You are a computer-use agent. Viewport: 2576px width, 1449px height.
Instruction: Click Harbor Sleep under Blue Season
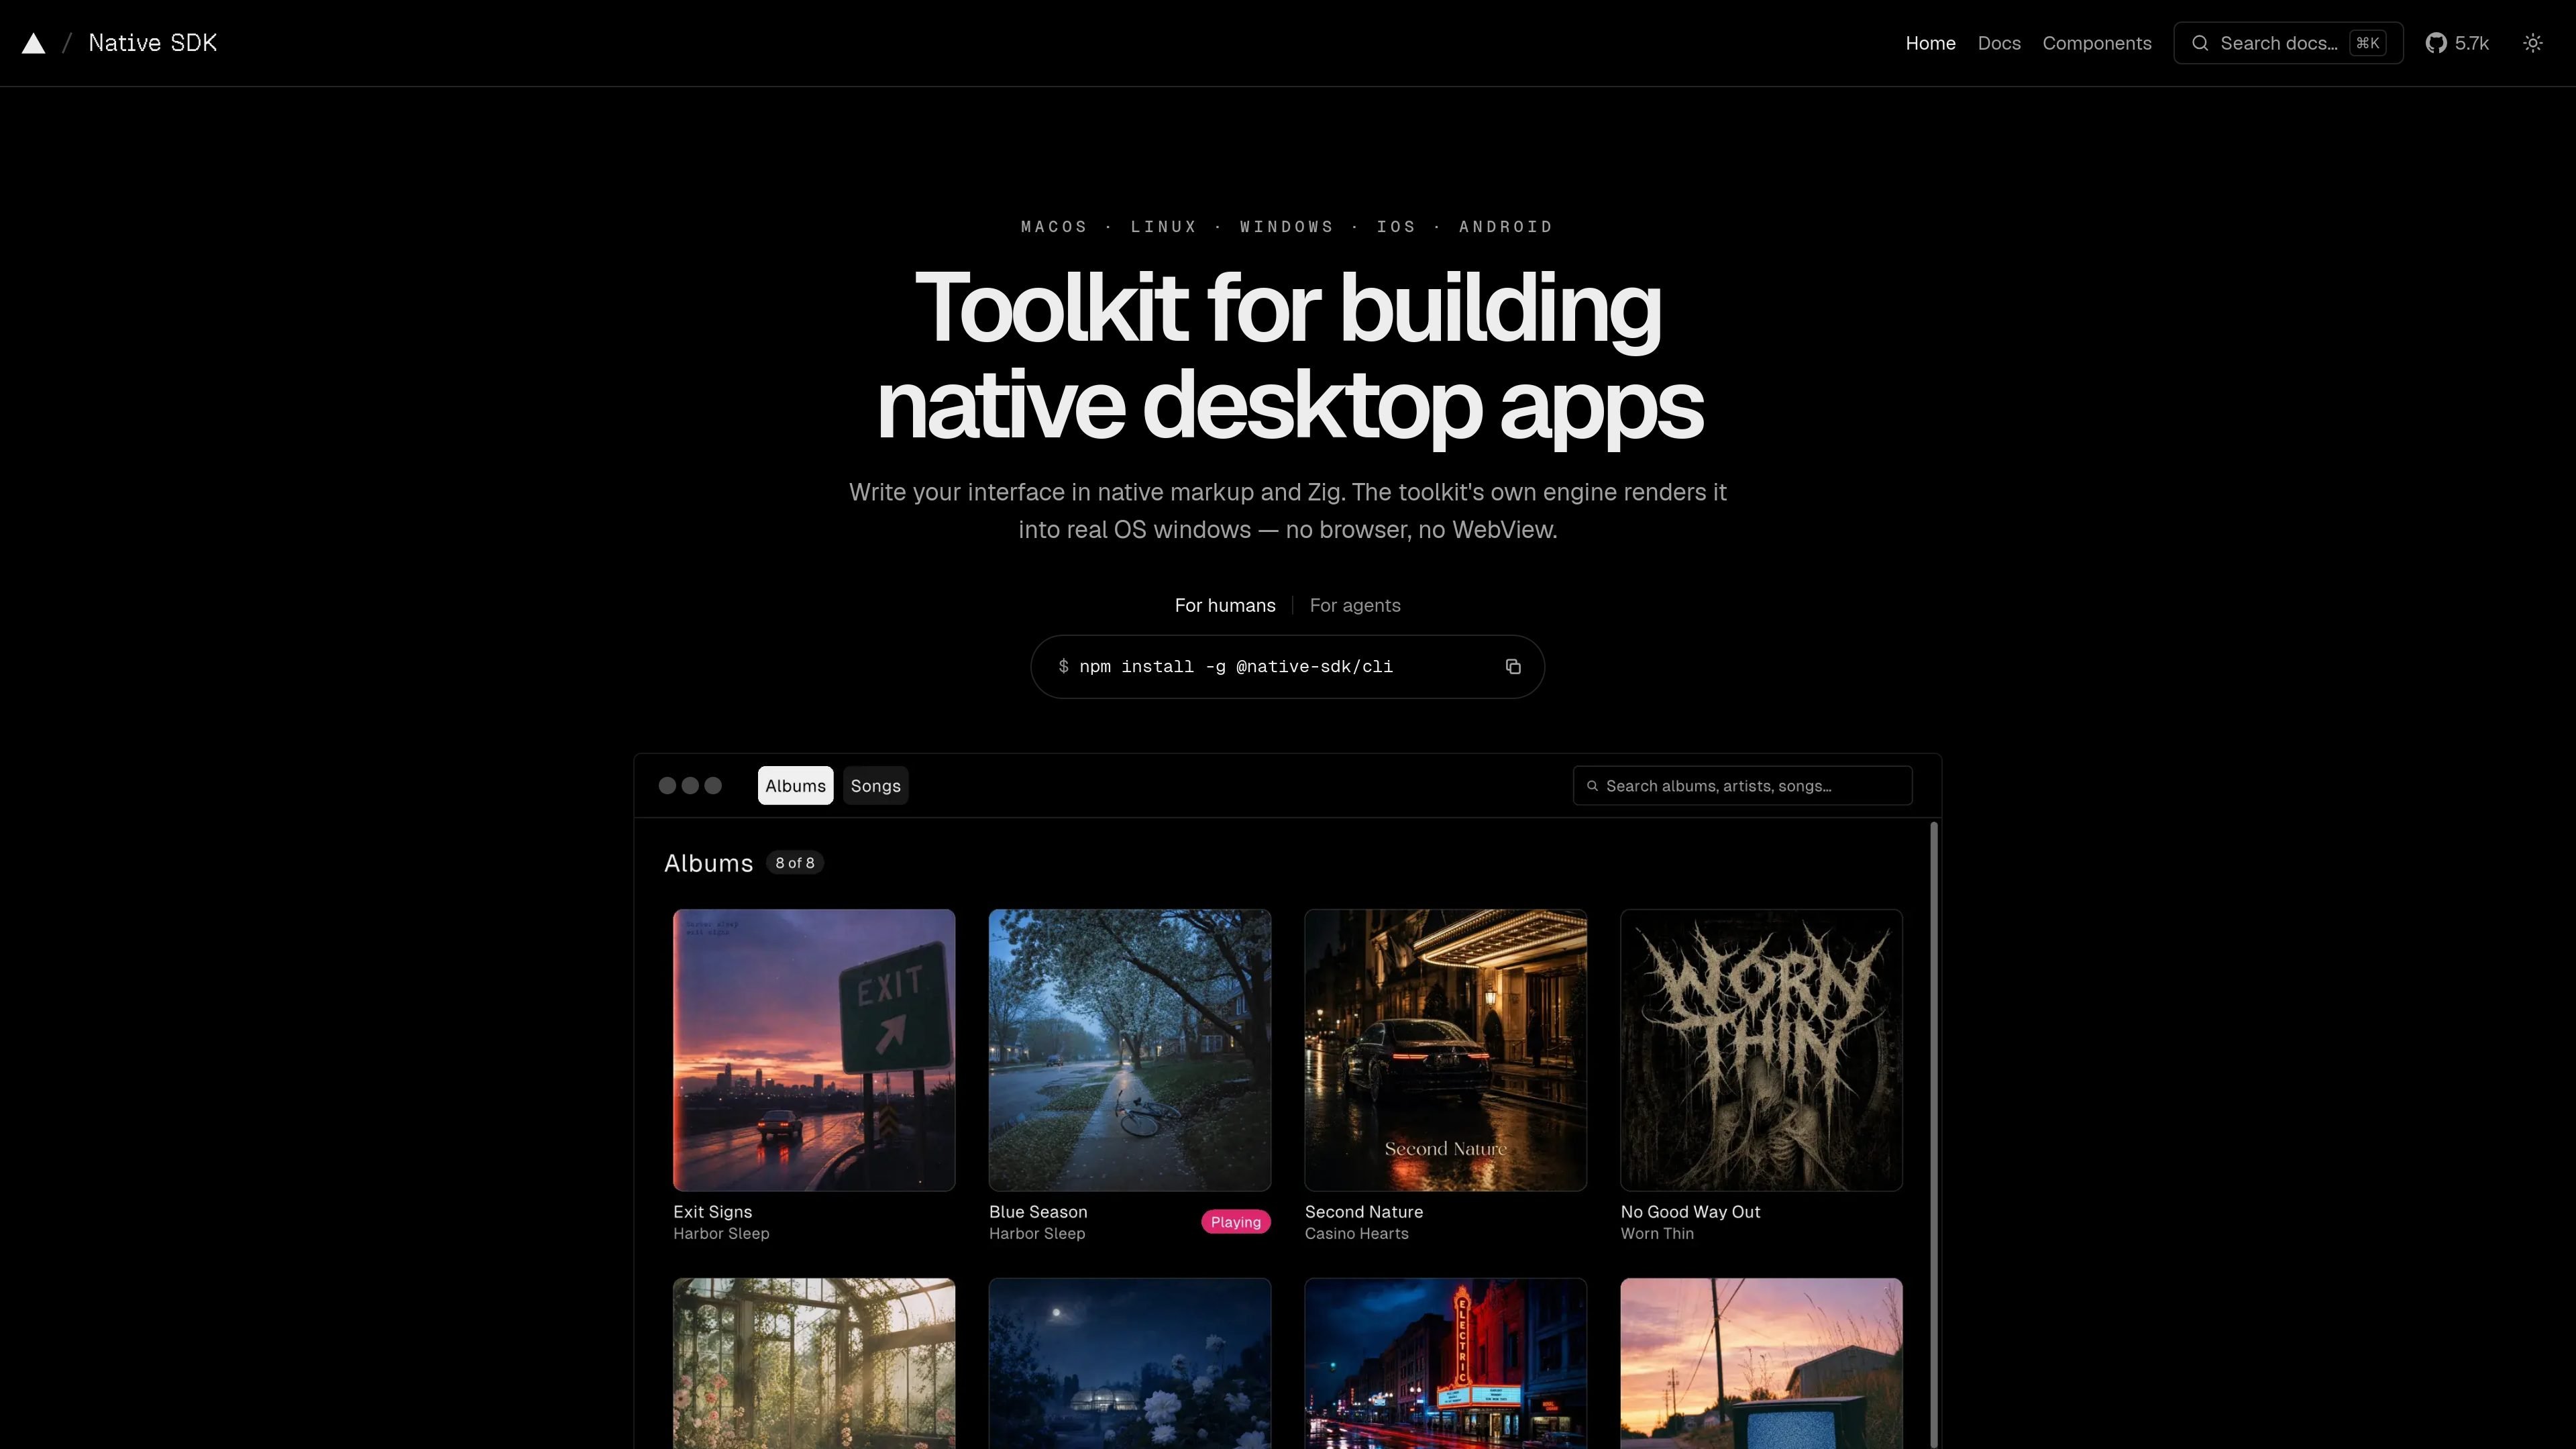point(1037,1234)
